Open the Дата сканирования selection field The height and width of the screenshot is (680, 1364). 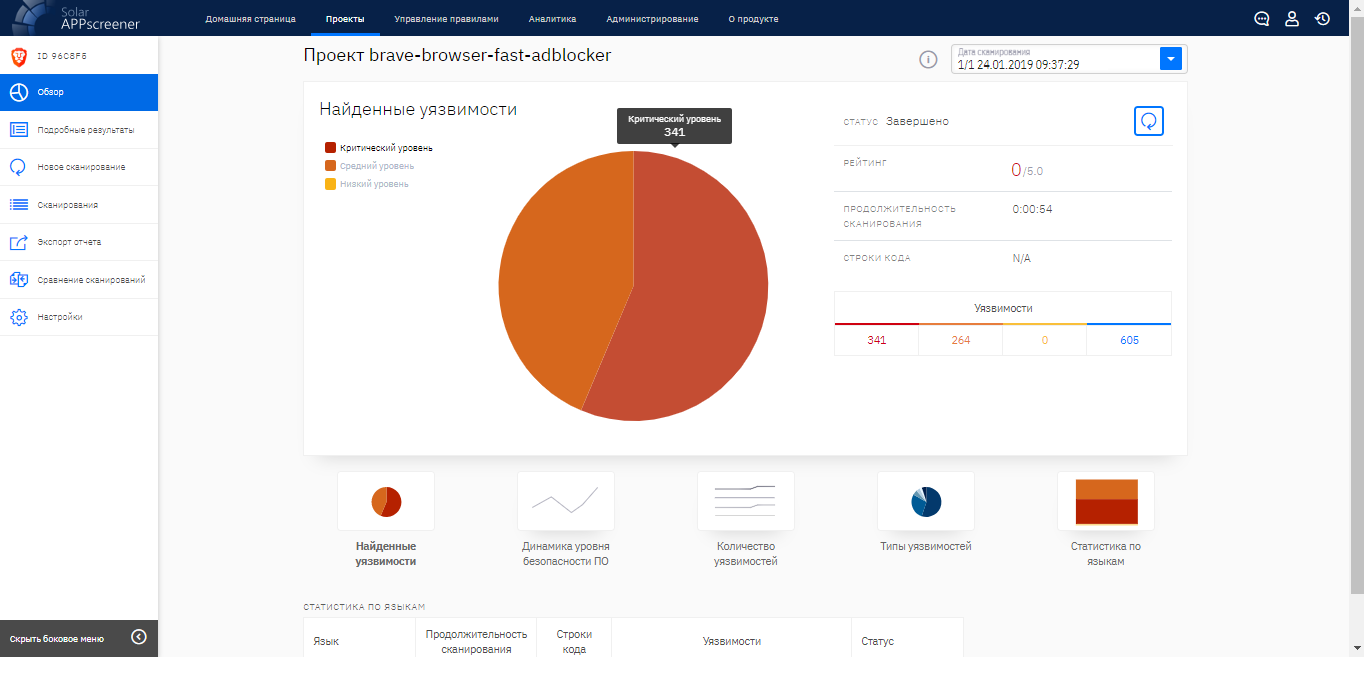pyautogui.click(x=1055, y=60)
